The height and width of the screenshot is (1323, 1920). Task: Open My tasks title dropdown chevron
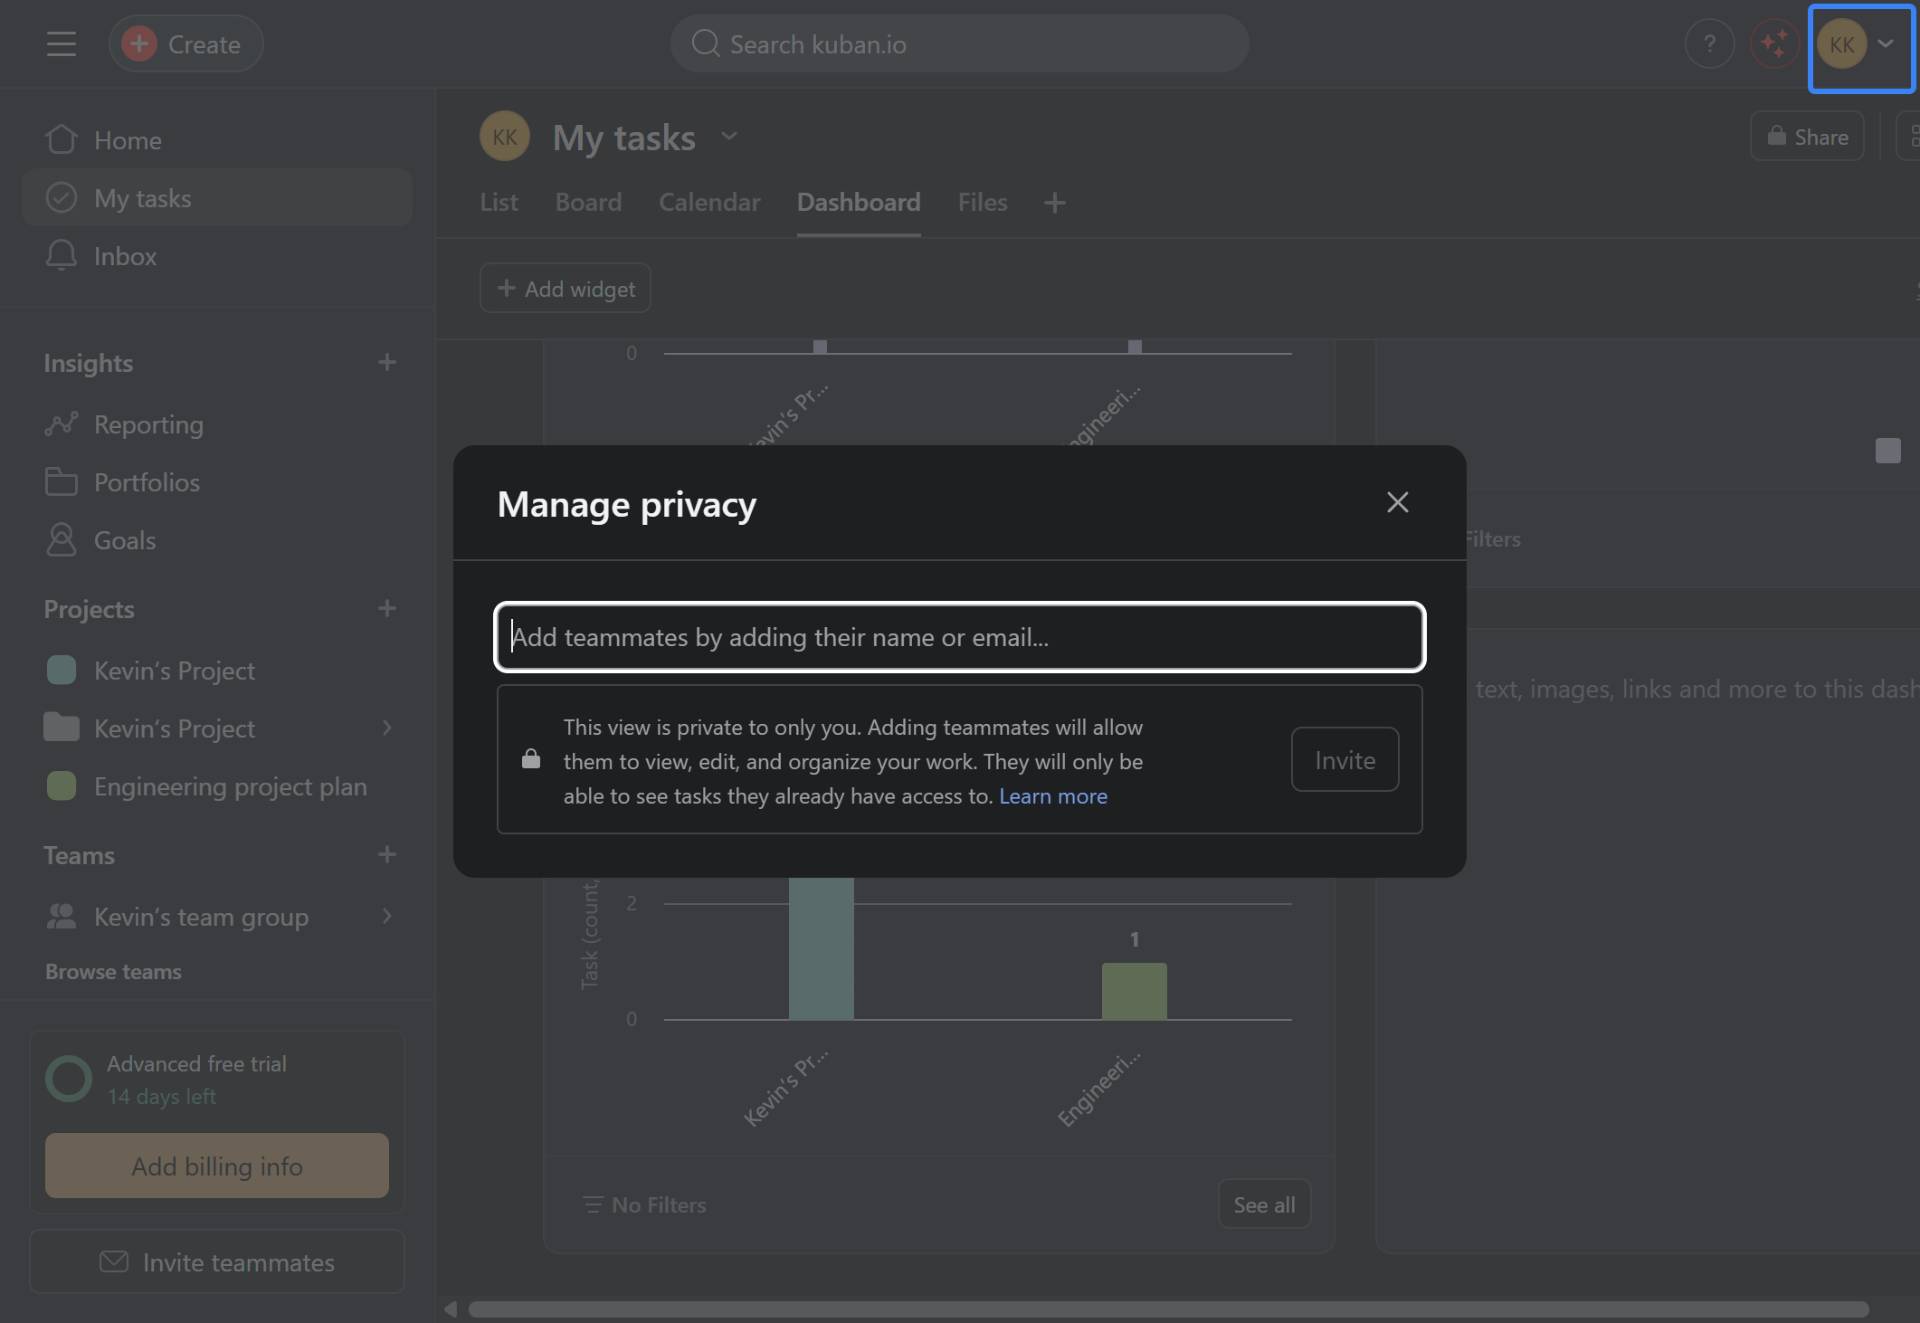(x=729, y=137)
